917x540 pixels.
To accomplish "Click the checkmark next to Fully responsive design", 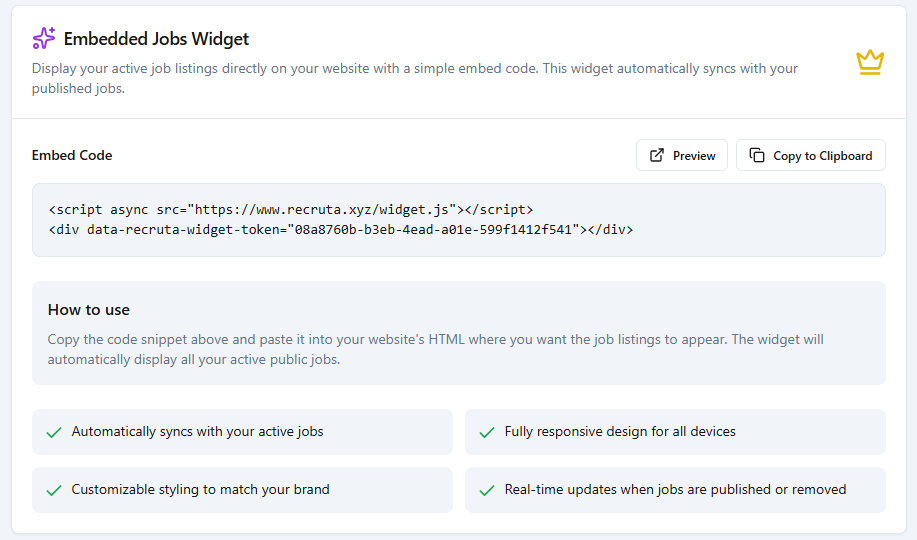I will pyautogui.click(x=487, y=432).
